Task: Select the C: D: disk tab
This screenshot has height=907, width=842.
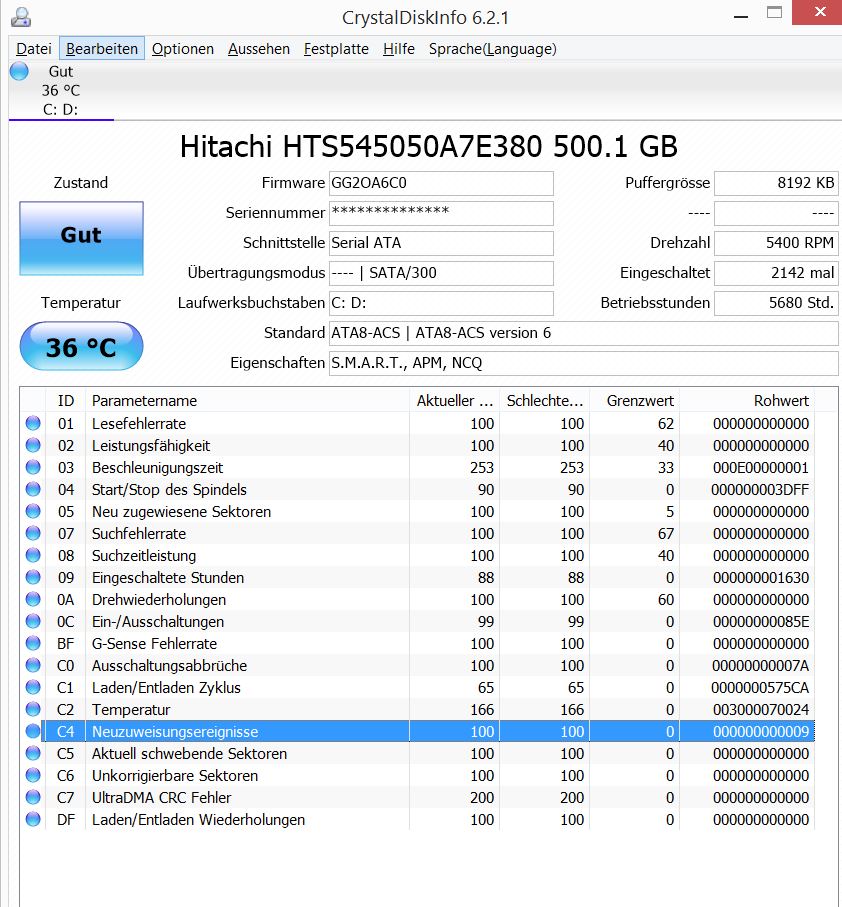Action: (61, 90)
